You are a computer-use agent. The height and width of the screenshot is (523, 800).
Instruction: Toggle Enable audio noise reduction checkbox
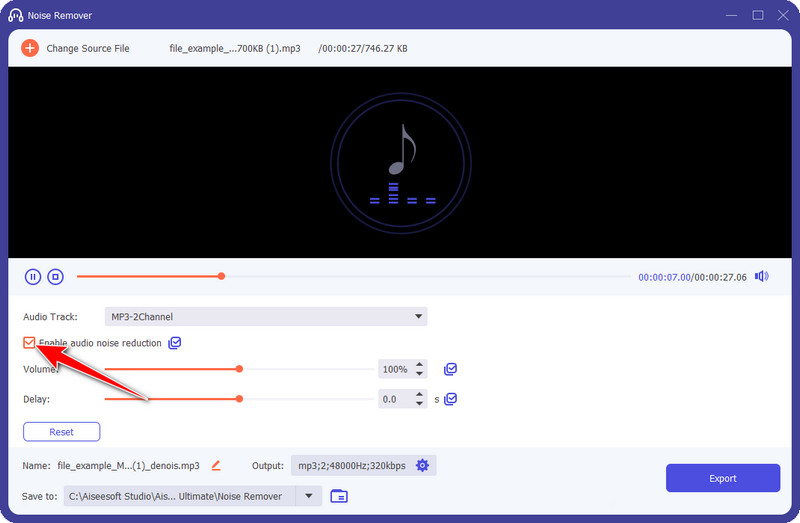[x=29, y=343]
